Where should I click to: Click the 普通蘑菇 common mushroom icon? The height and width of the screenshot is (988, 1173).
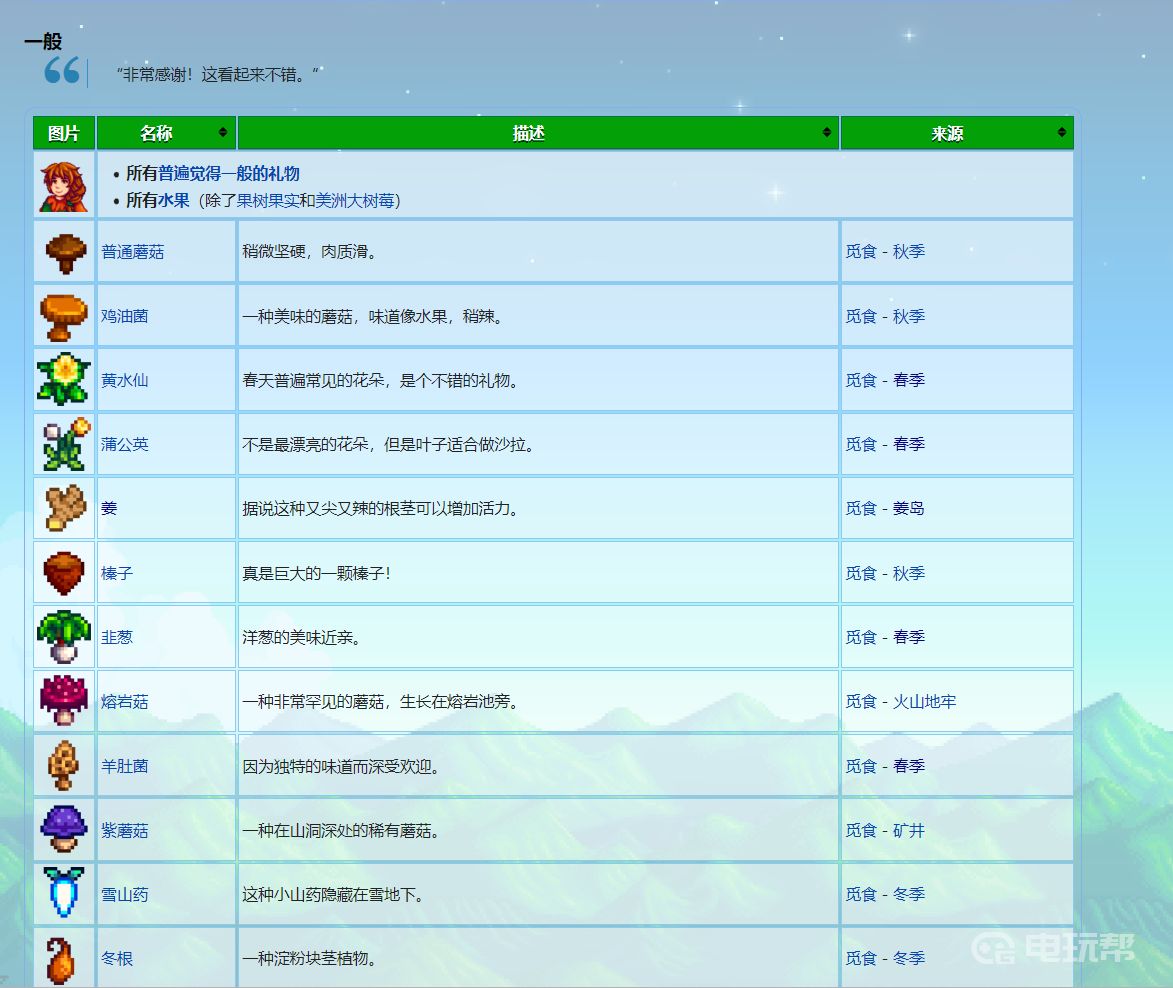[x=65, y=253]
